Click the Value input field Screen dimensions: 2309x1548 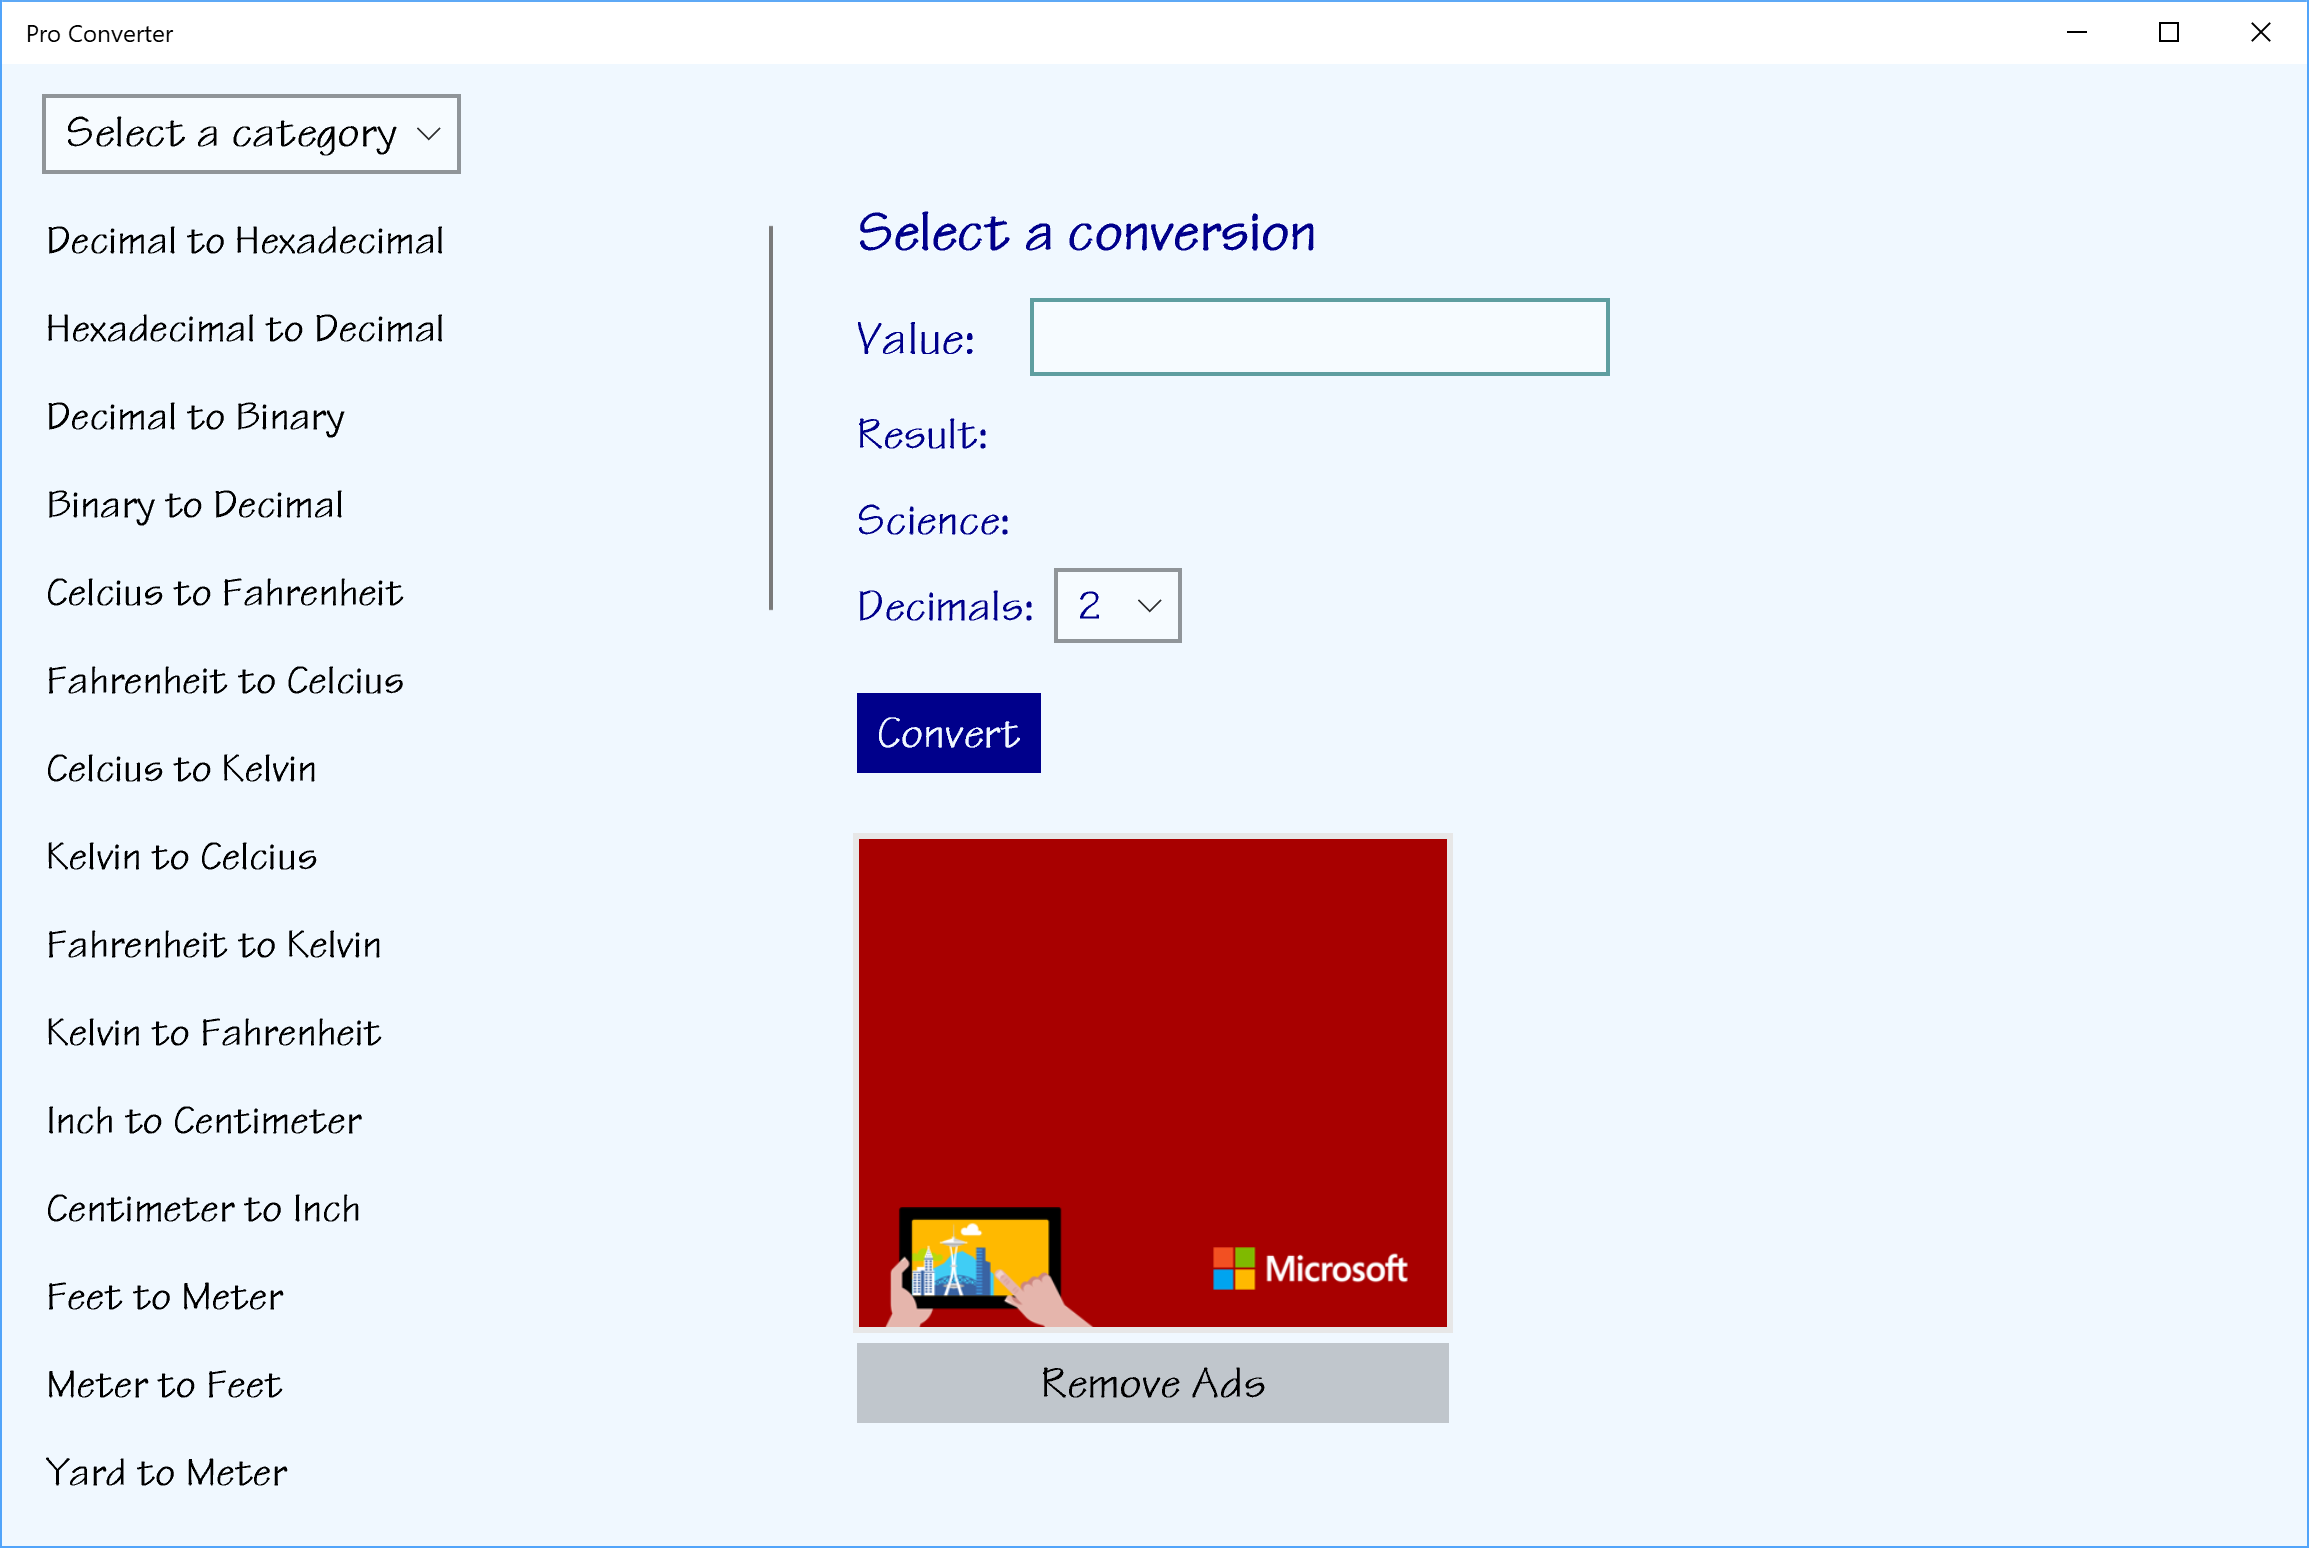pos(1319,337)
